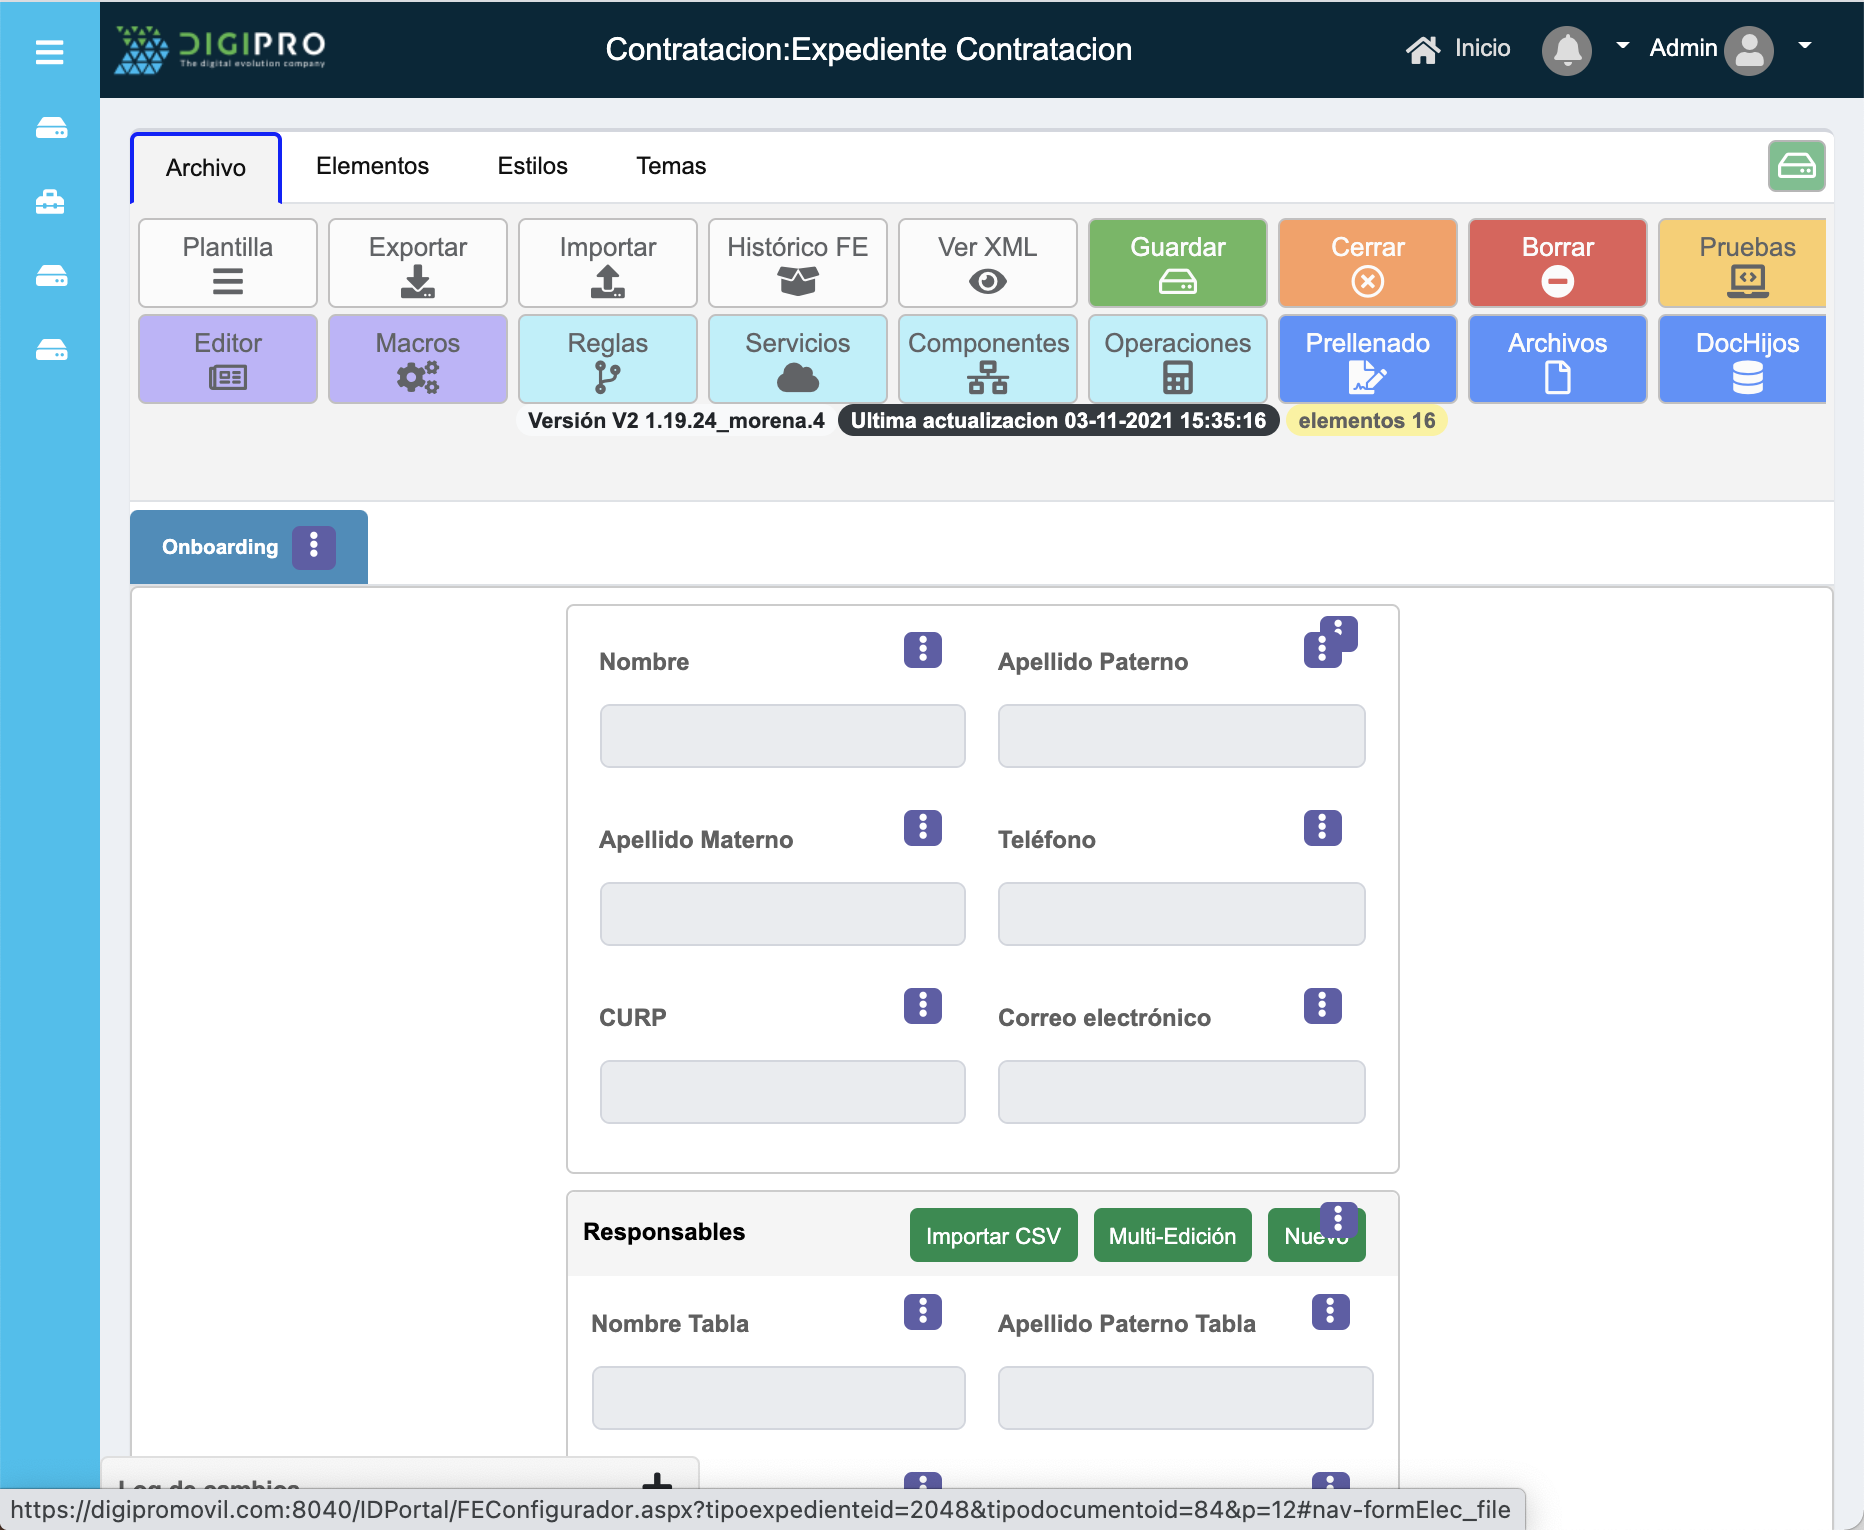Open the hamburger menu in the sidebar

[49, 51]
